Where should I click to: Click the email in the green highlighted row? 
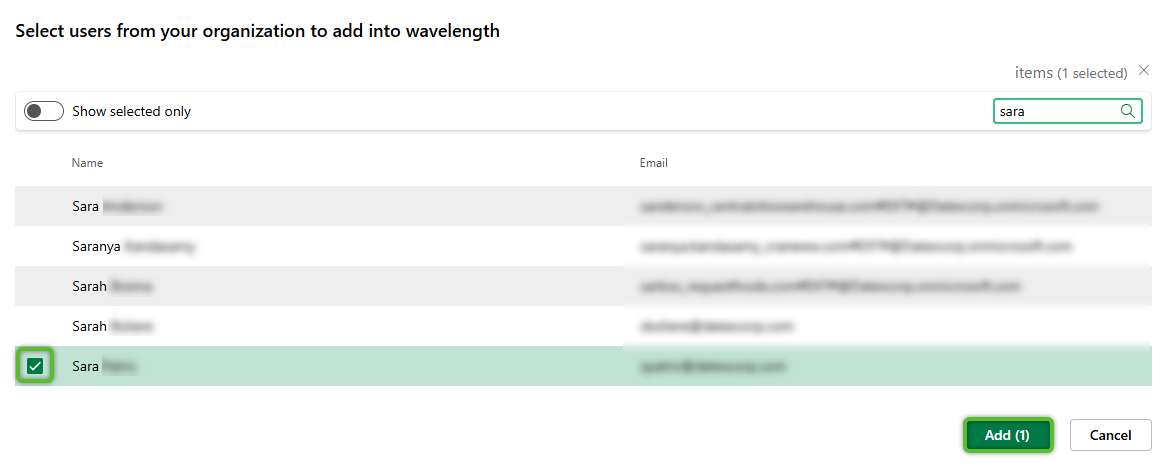tap(712, 366)
